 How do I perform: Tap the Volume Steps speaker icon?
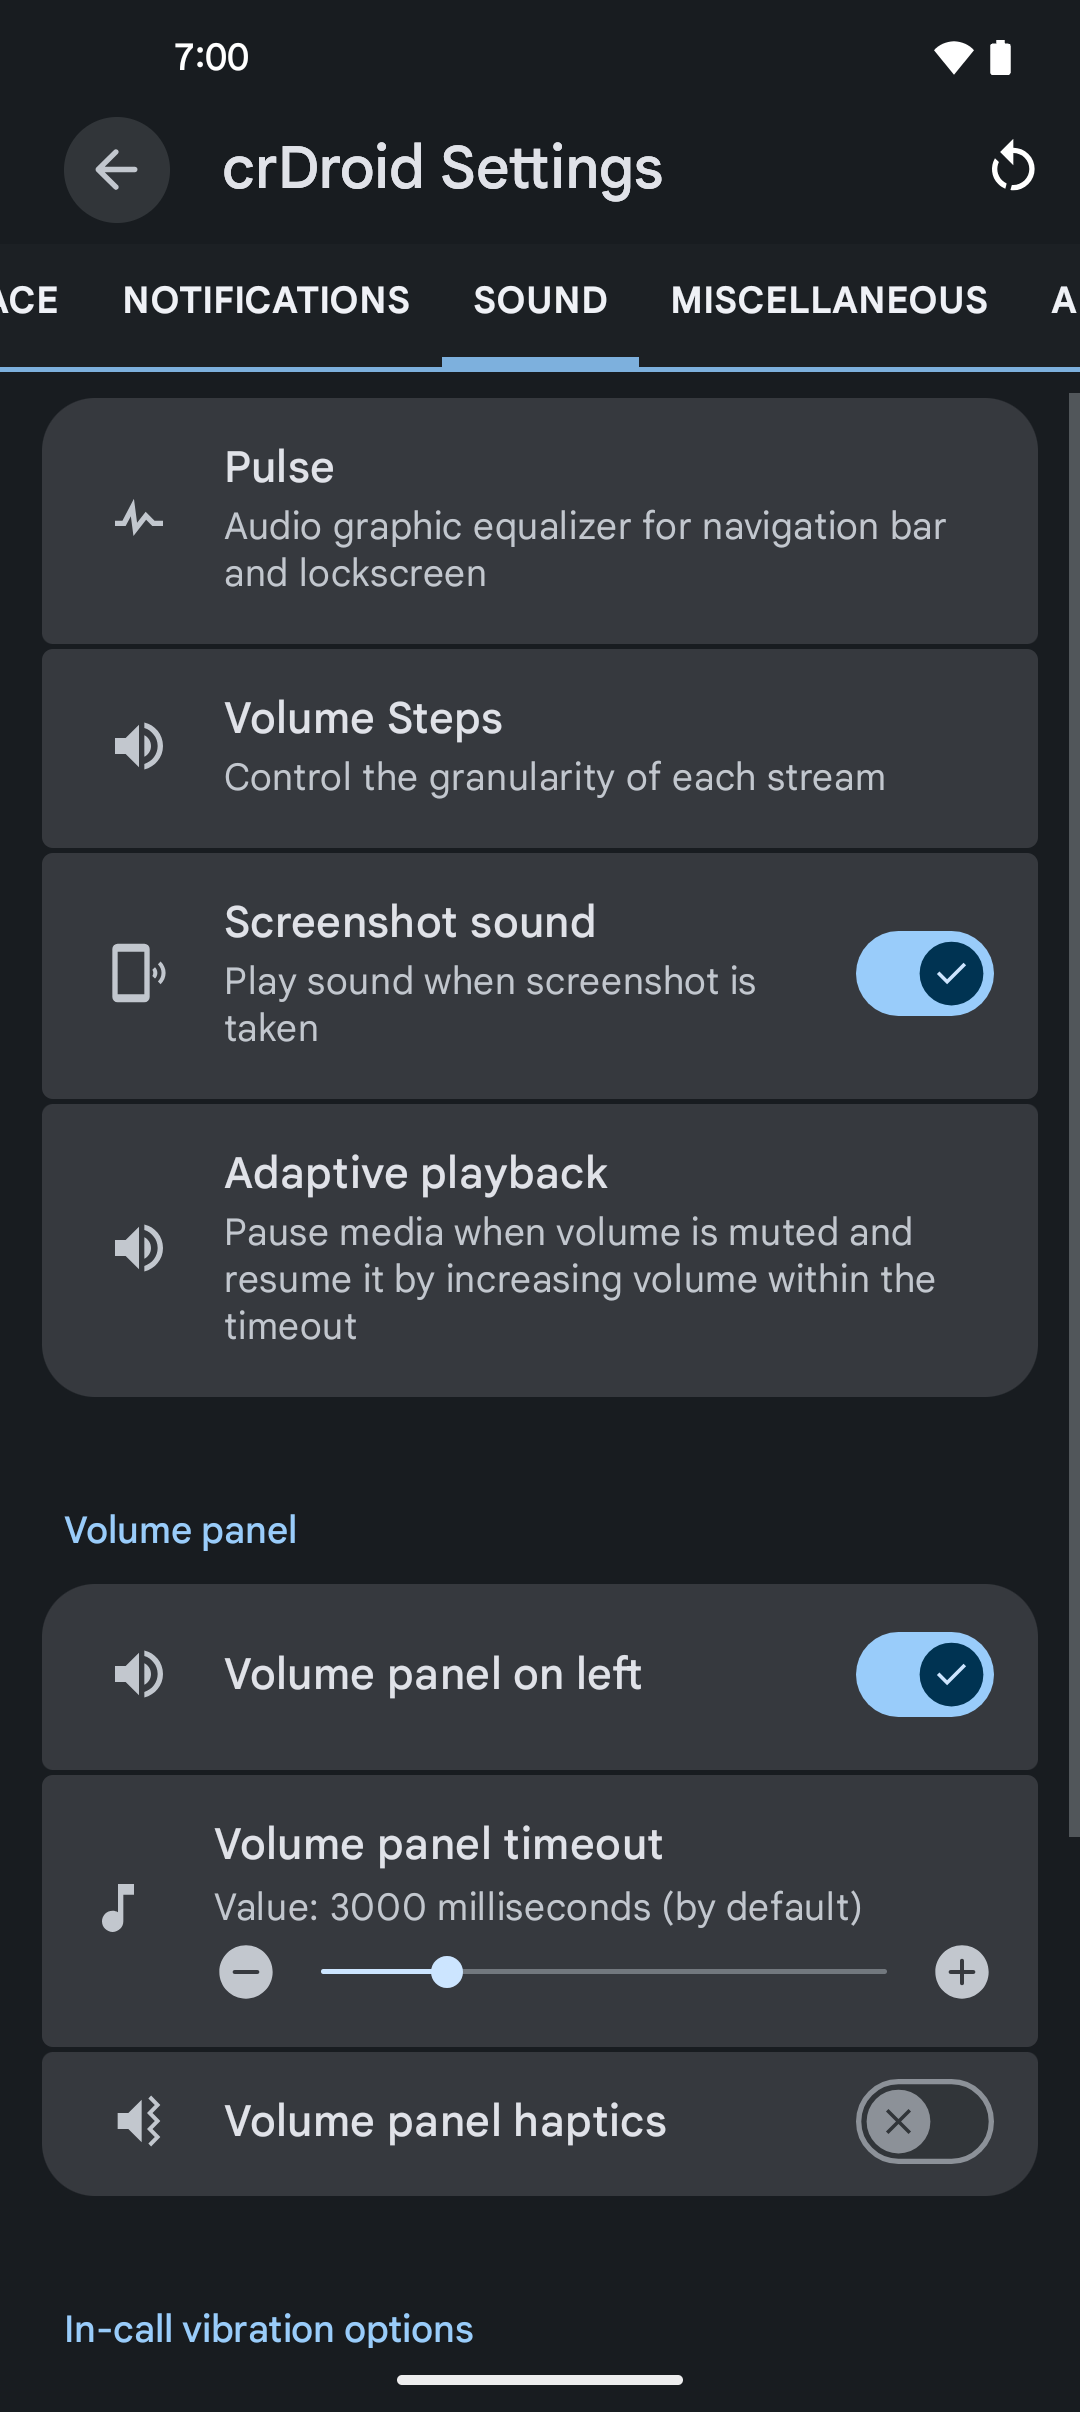(139, 746)
